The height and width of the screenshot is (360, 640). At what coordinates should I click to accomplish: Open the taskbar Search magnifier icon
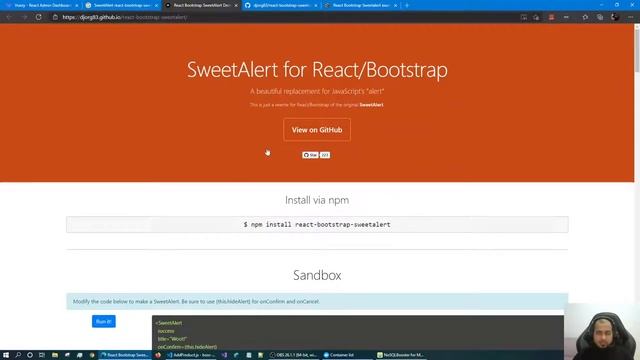pos(18,355)
